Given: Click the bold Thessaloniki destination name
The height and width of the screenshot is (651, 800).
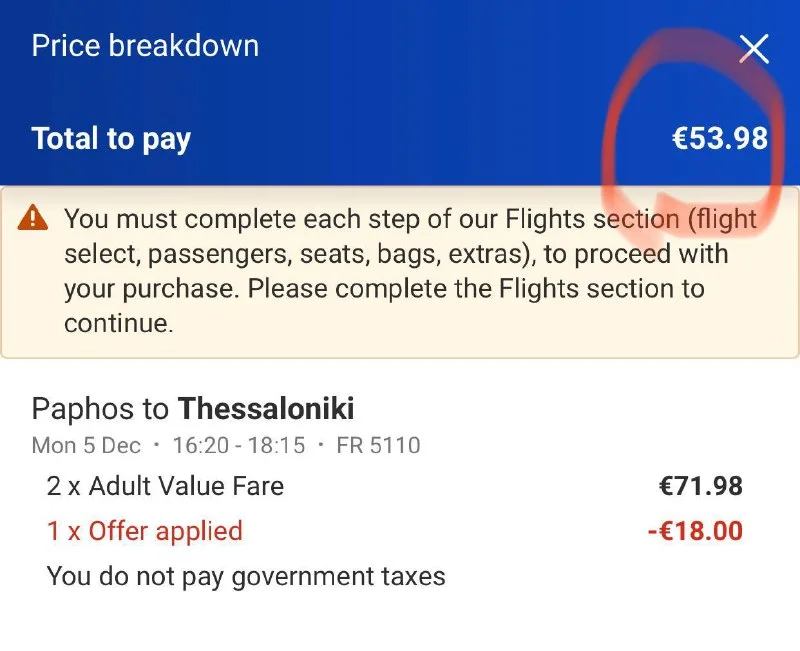Looking at the screenshot, I should 266,408.
